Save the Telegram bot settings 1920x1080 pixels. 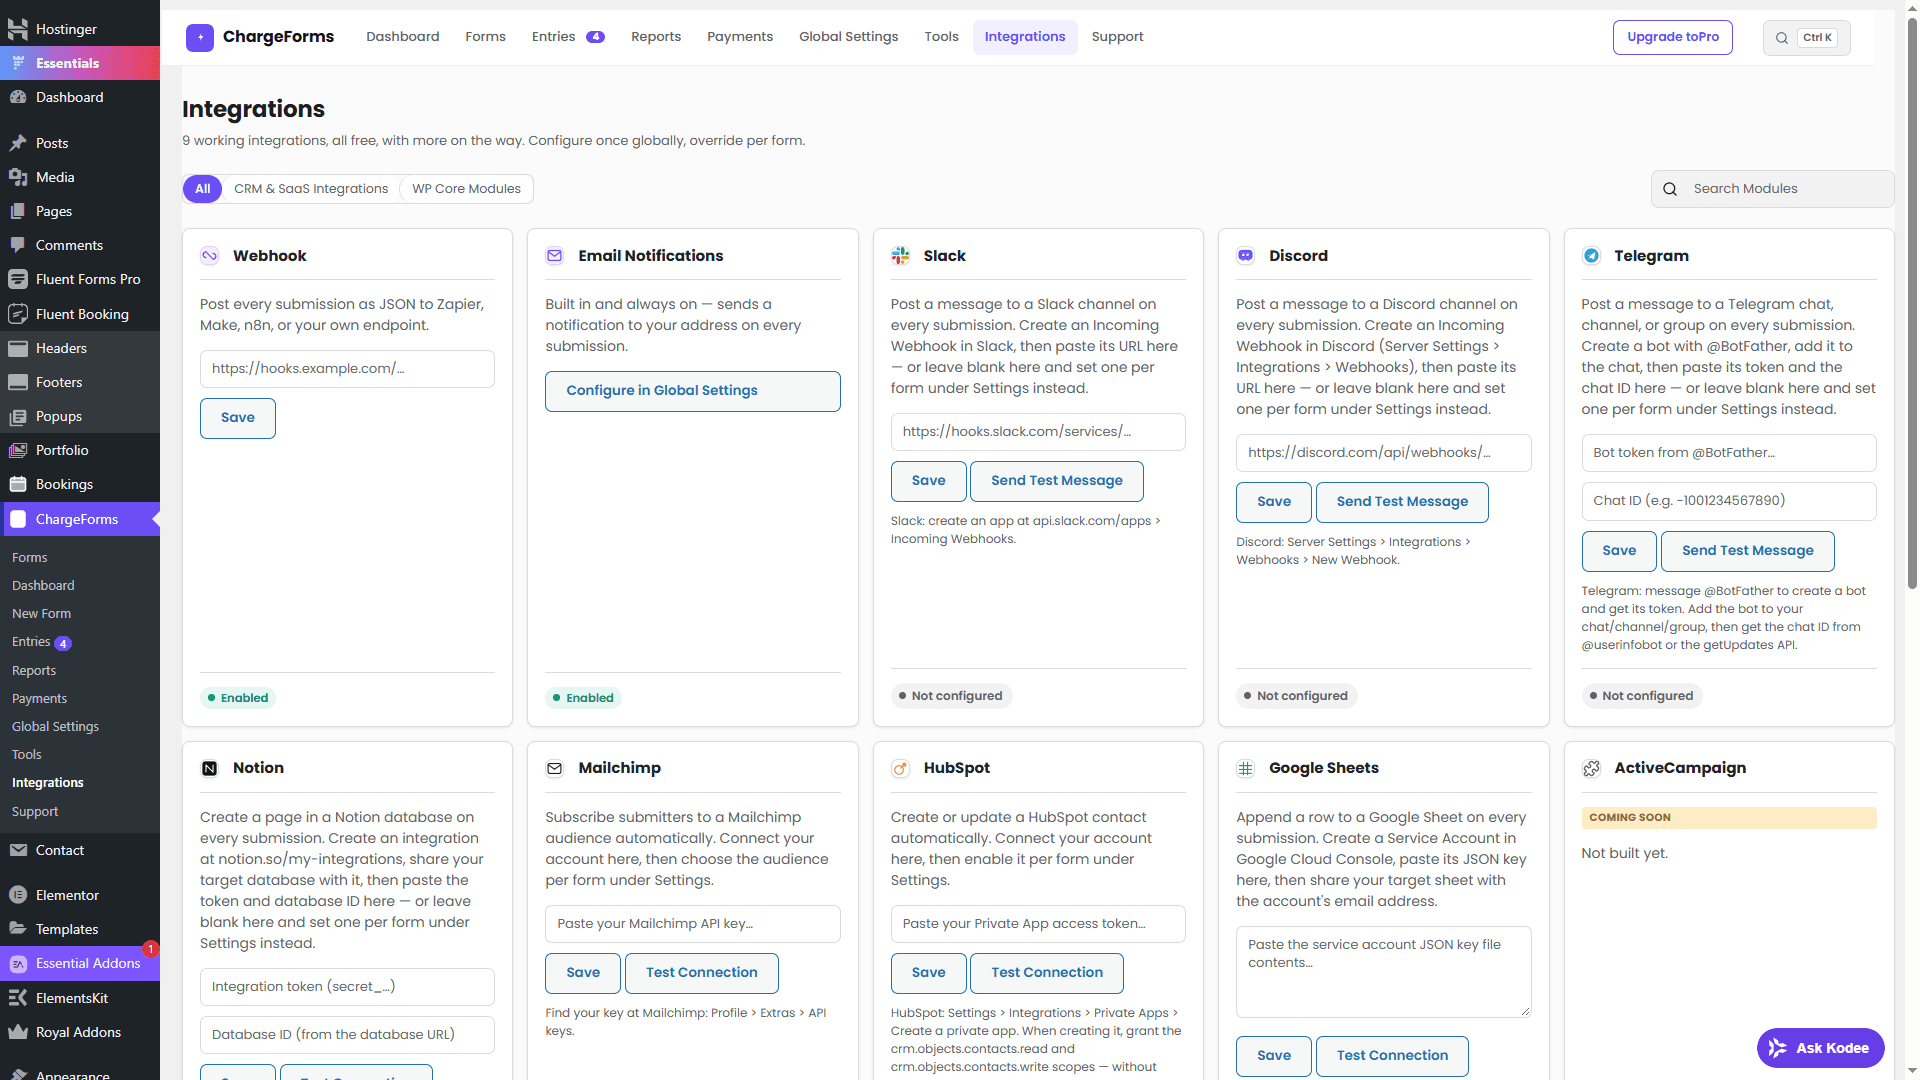1619,551
